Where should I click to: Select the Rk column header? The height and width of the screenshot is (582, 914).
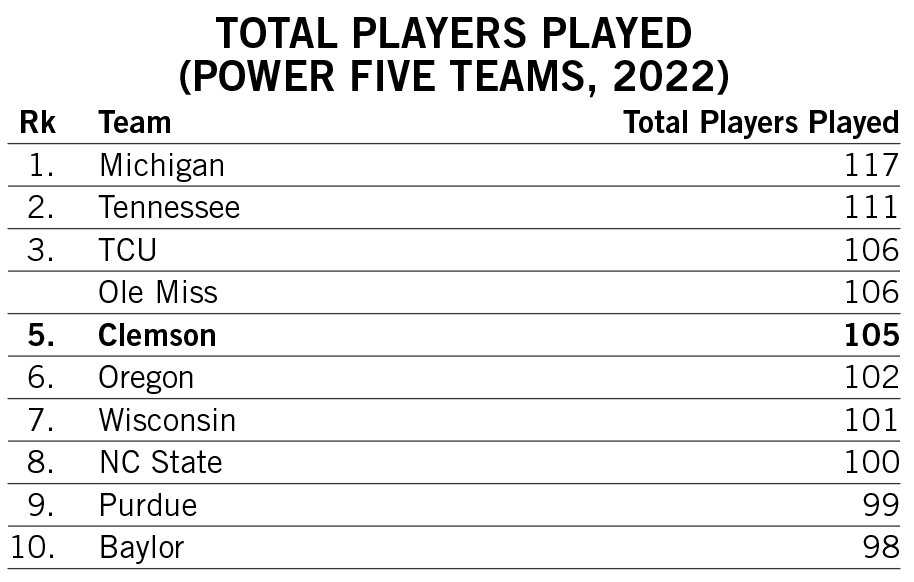click(37, 122)
